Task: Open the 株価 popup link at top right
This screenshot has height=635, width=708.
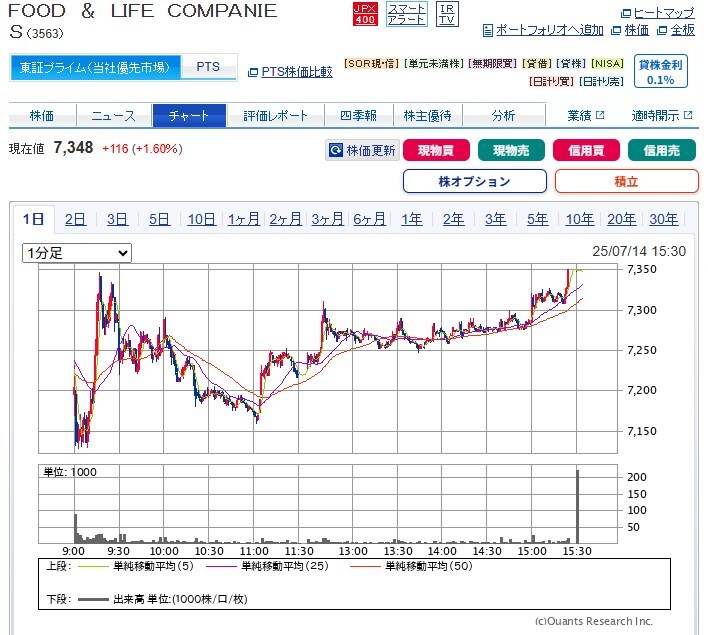Action: 630,30
